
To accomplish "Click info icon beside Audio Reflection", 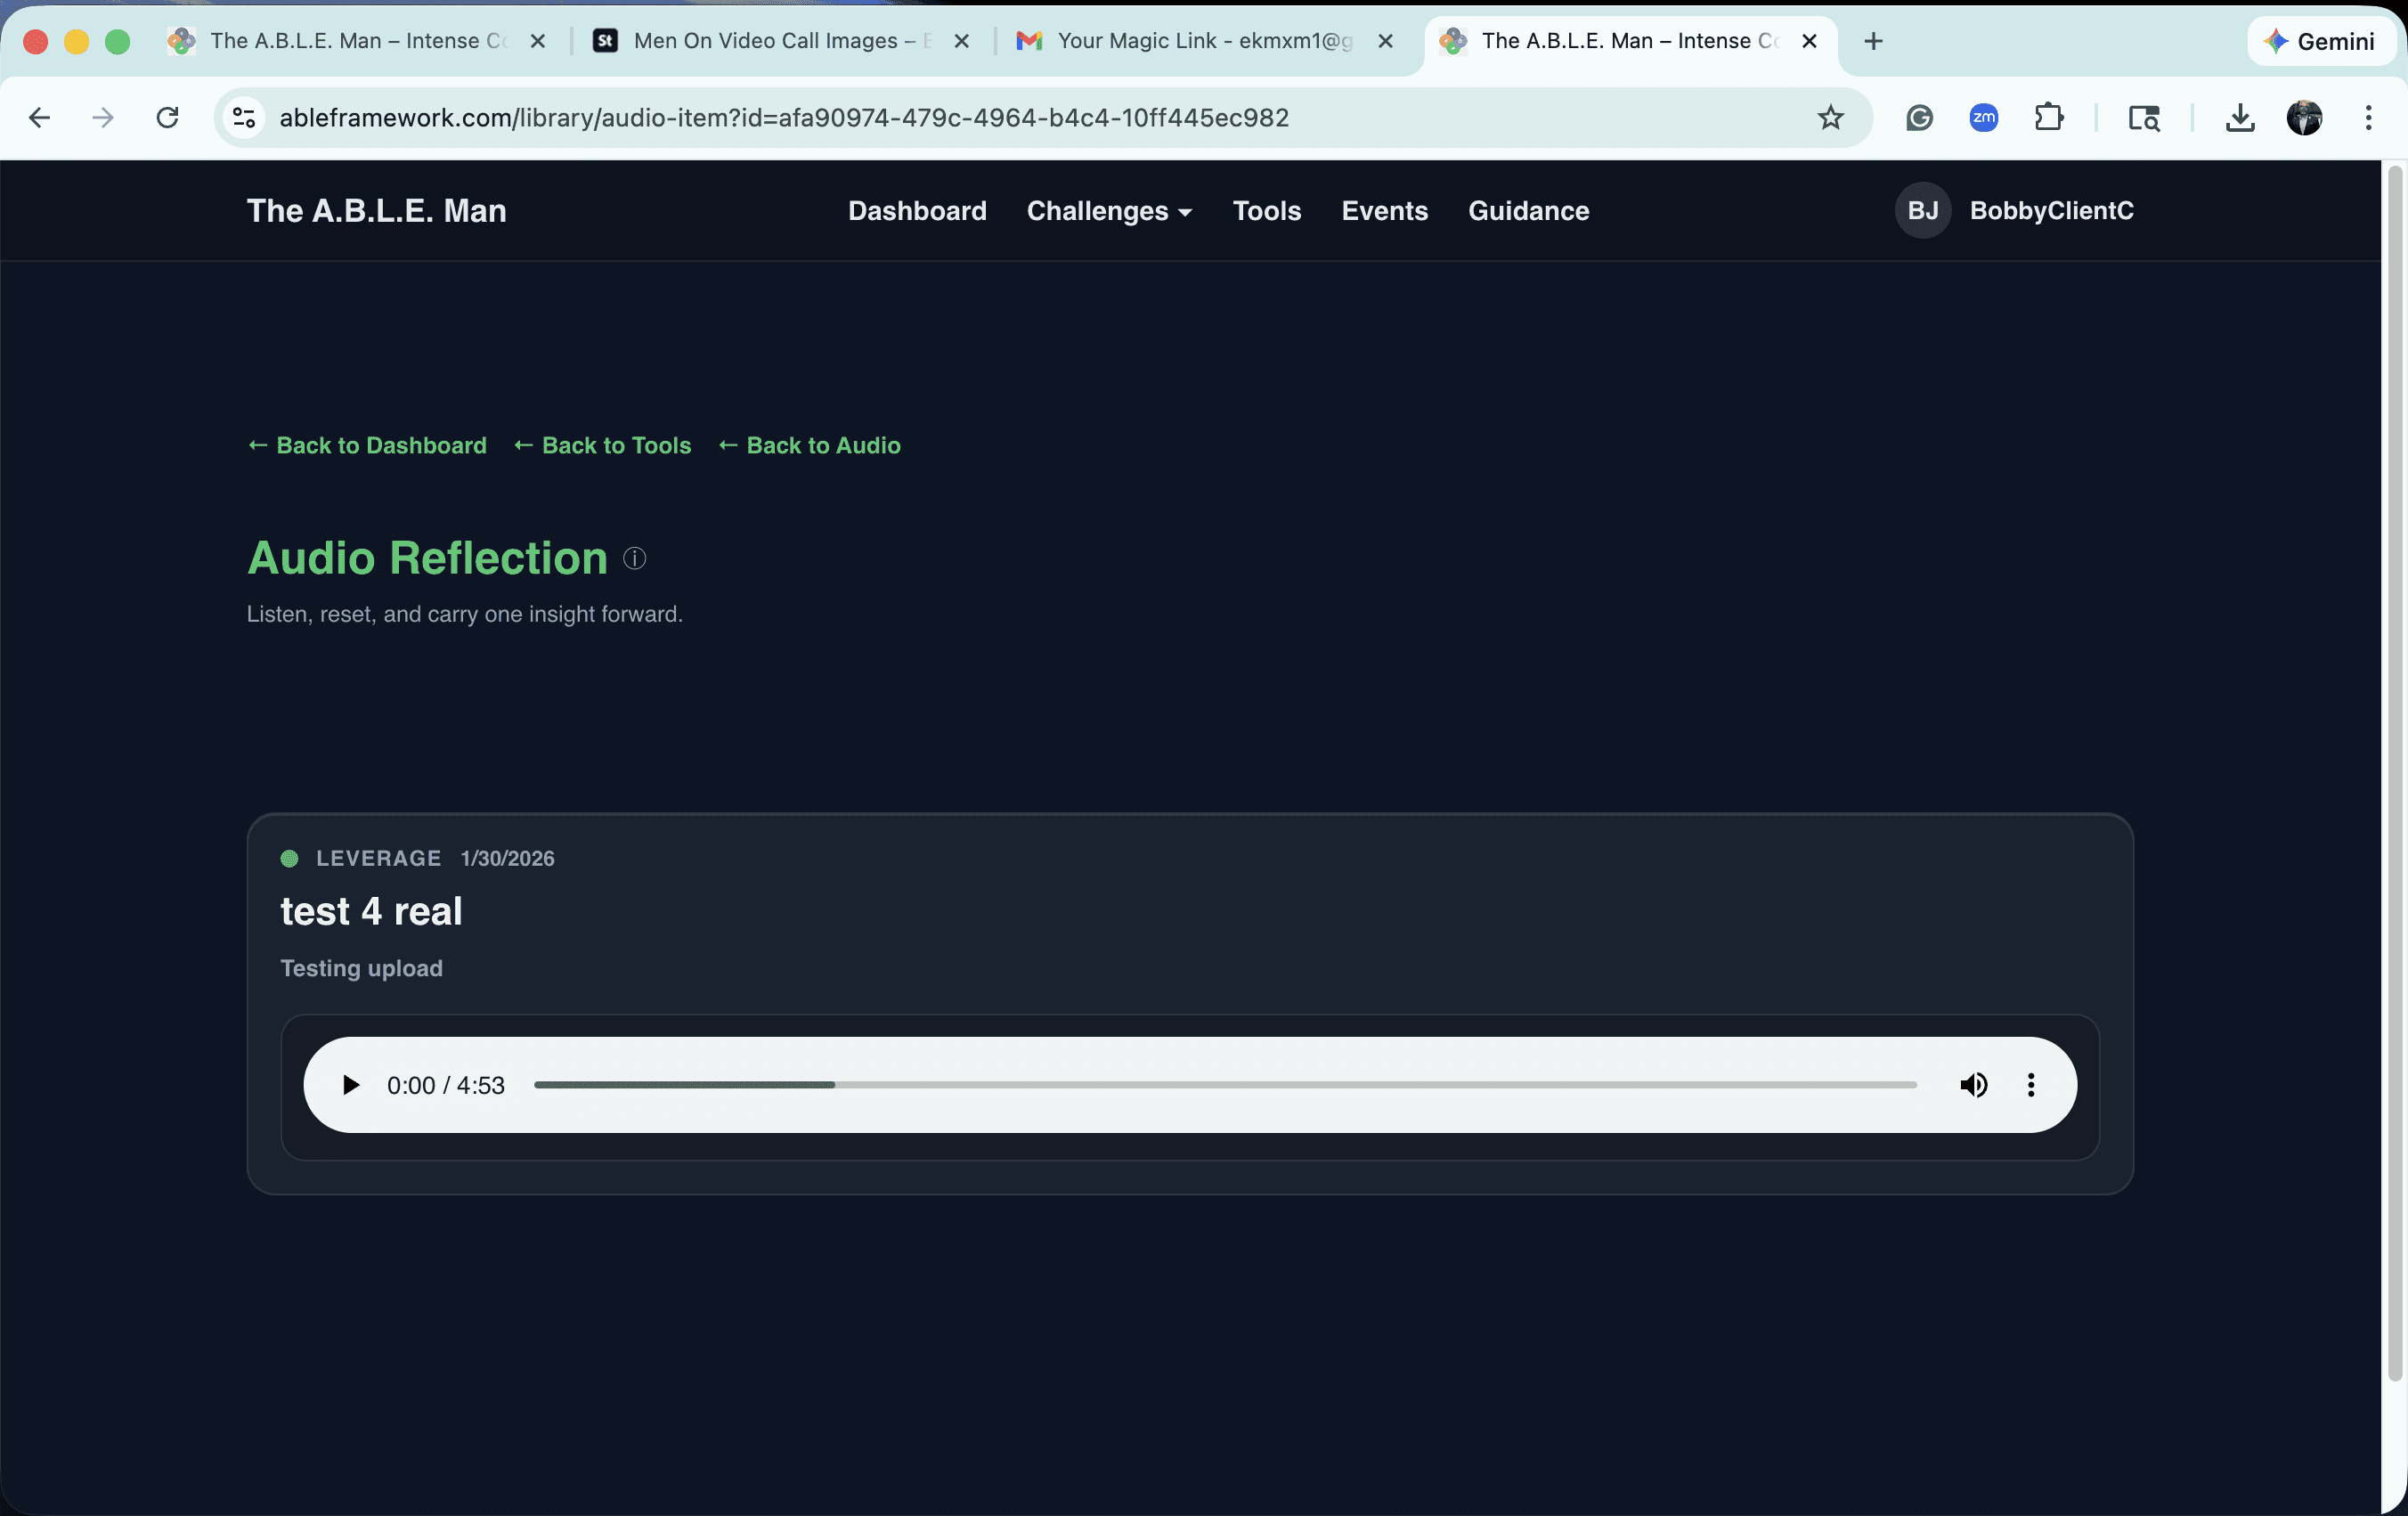I will pos(634,558).
